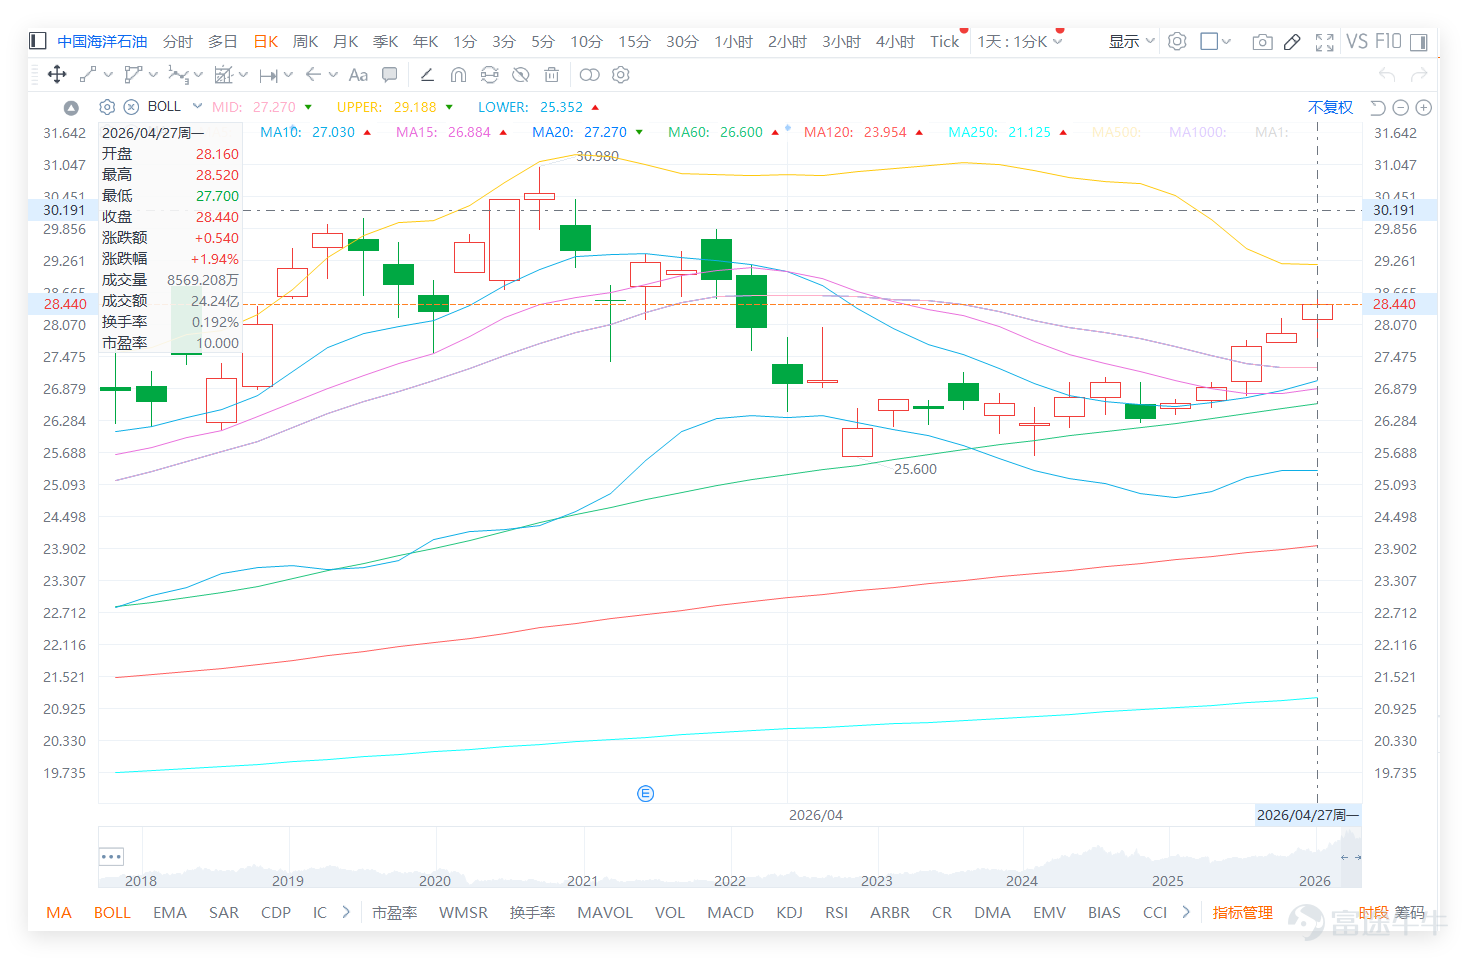Image resolution: width=1468 pixels, height=959 pixels.
Task: Toggle the left sidebar panel icon
Action: (x=38, y=41)
